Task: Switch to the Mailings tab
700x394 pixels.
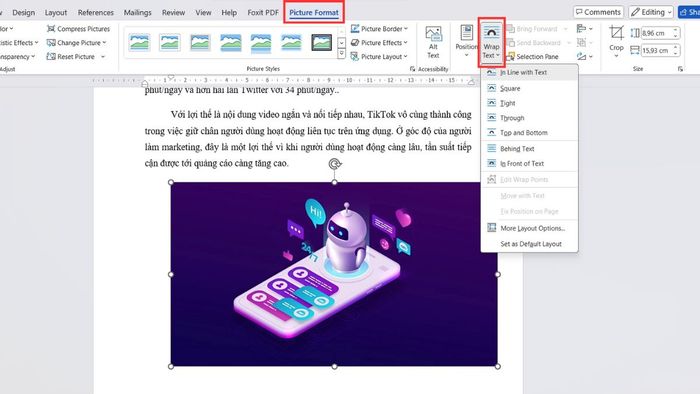Action: (138, 12)
